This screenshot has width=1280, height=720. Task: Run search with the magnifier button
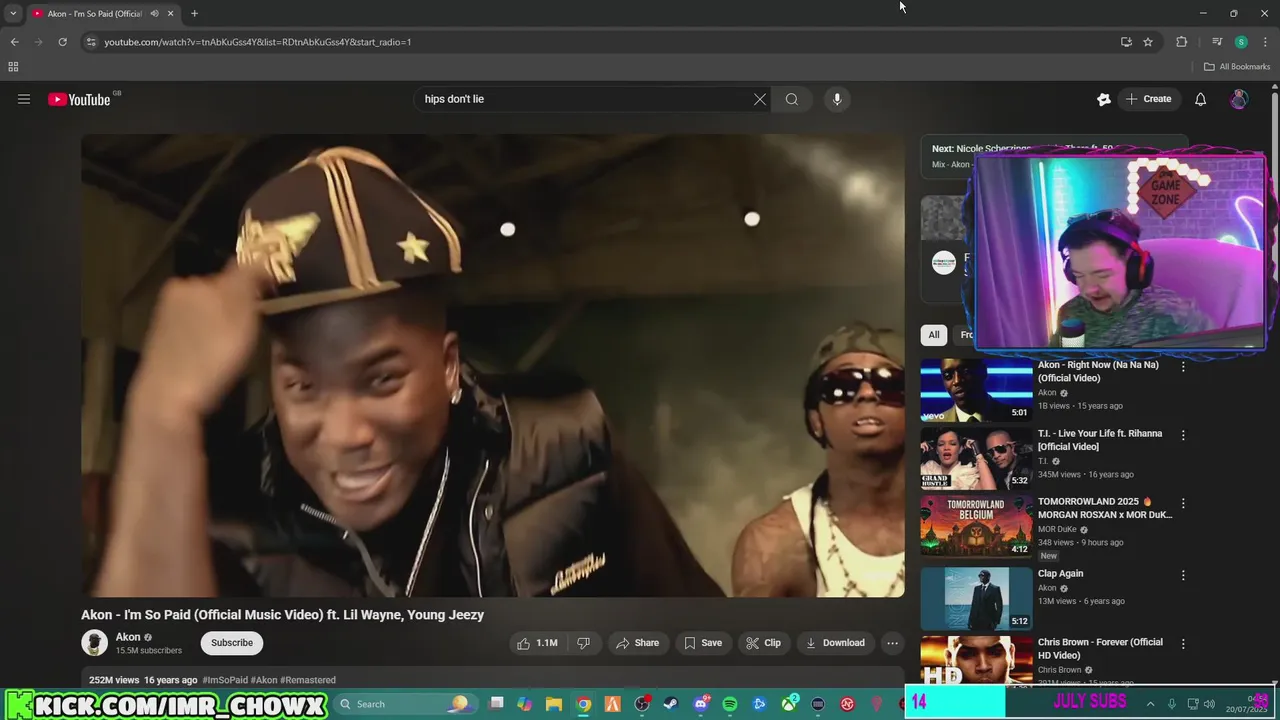pyautogui.click(x=791, y=99)
